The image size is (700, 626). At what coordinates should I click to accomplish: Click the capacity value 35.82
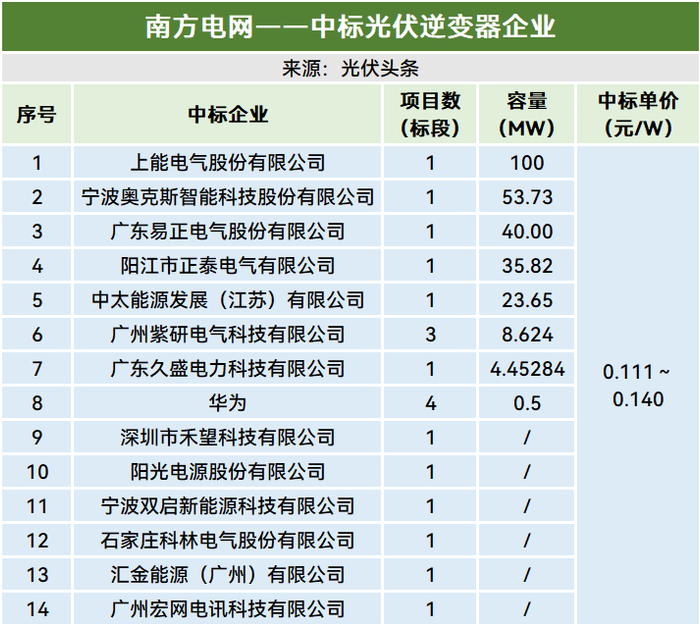tap(527, 266)
